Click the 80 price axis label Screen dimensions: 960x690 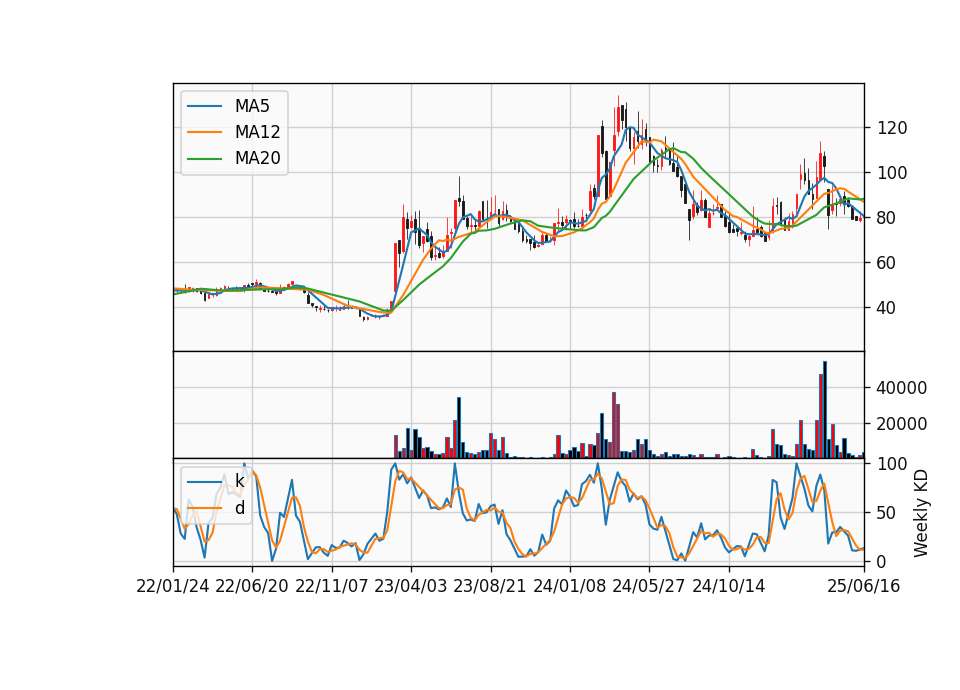(886, 218)
